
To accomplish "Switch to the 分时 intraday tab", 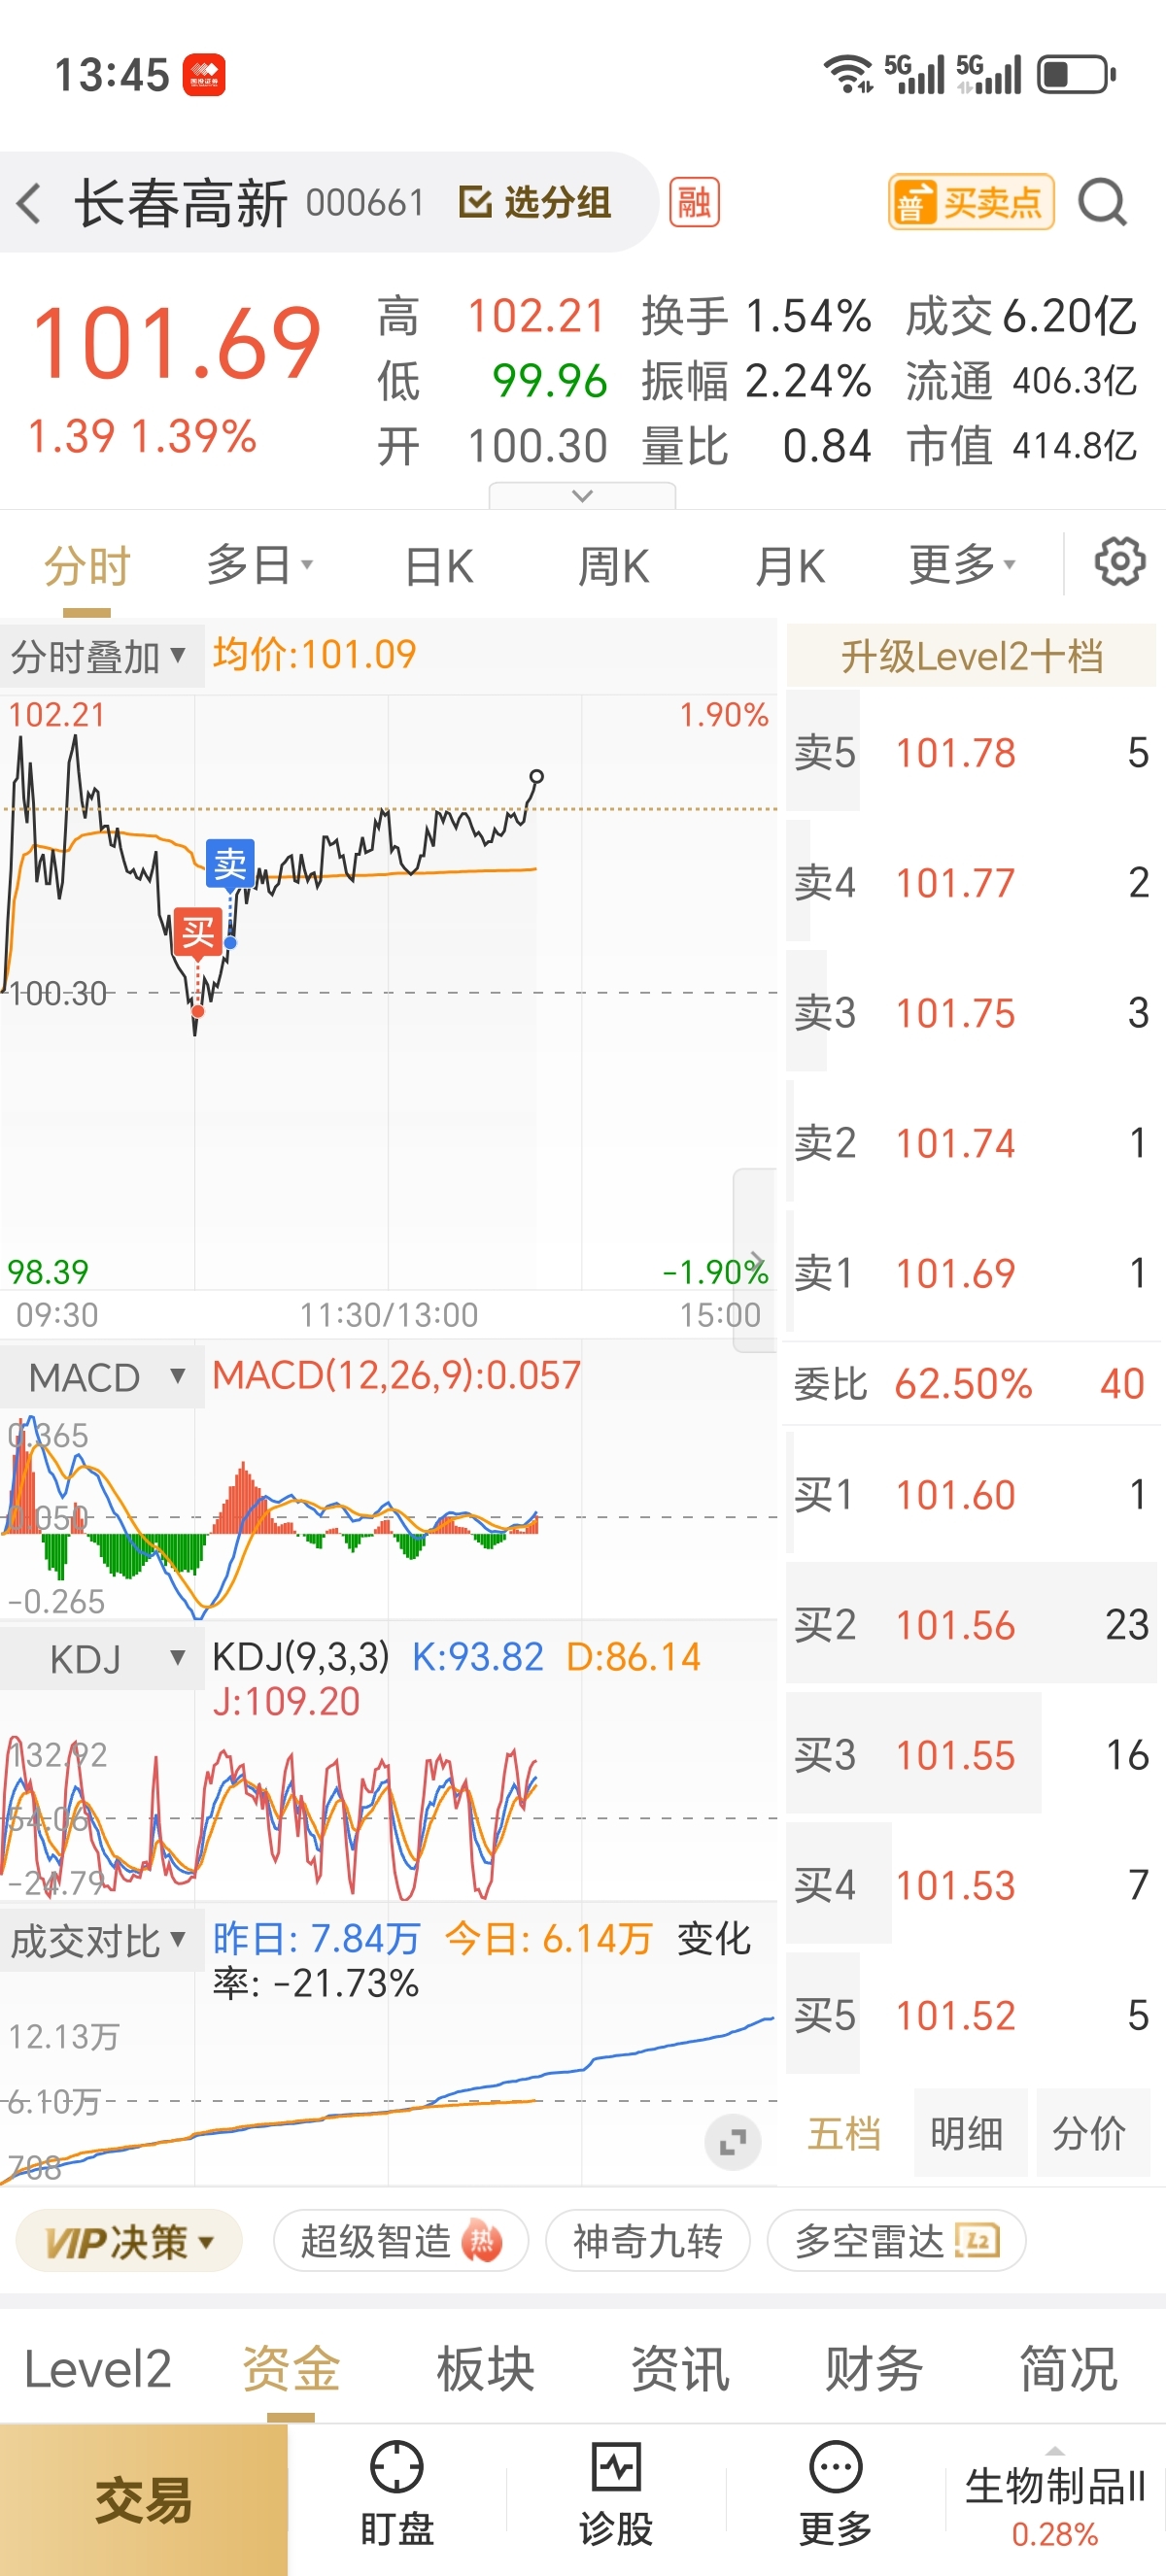I will pos(87,567).
